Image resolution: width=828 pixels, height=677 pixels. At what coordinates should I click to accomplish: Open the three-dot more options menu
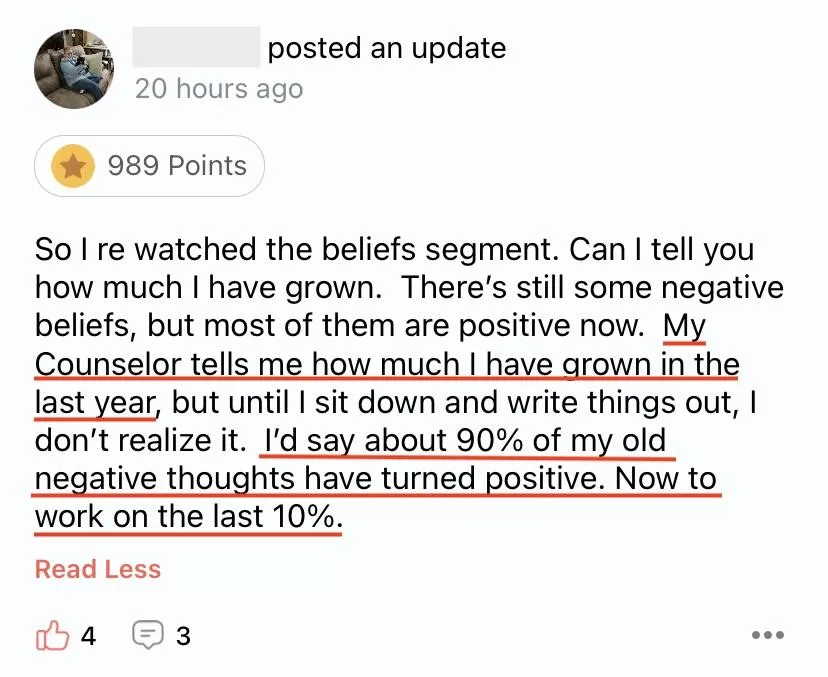coord(768,635)
